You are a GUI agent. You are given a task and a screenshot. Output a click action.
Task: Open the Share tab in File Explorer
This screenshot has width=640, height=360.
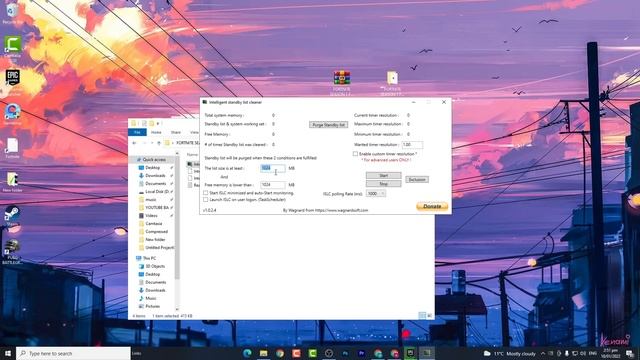(176, 132)
